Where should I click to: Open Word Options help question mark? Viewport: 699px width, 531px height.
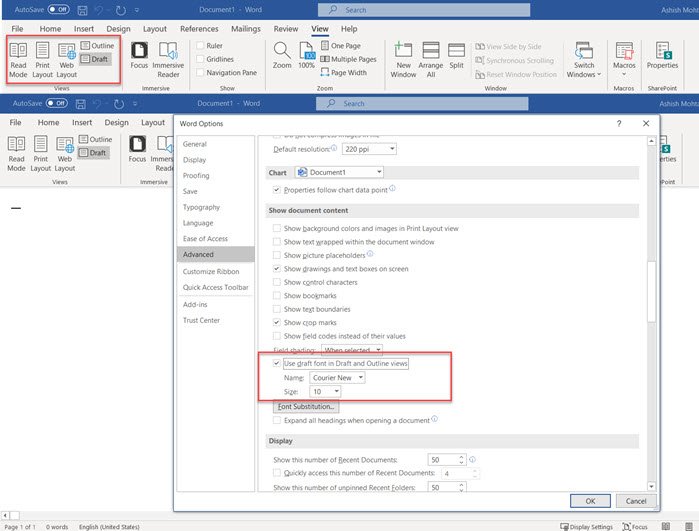coord(619,123)
